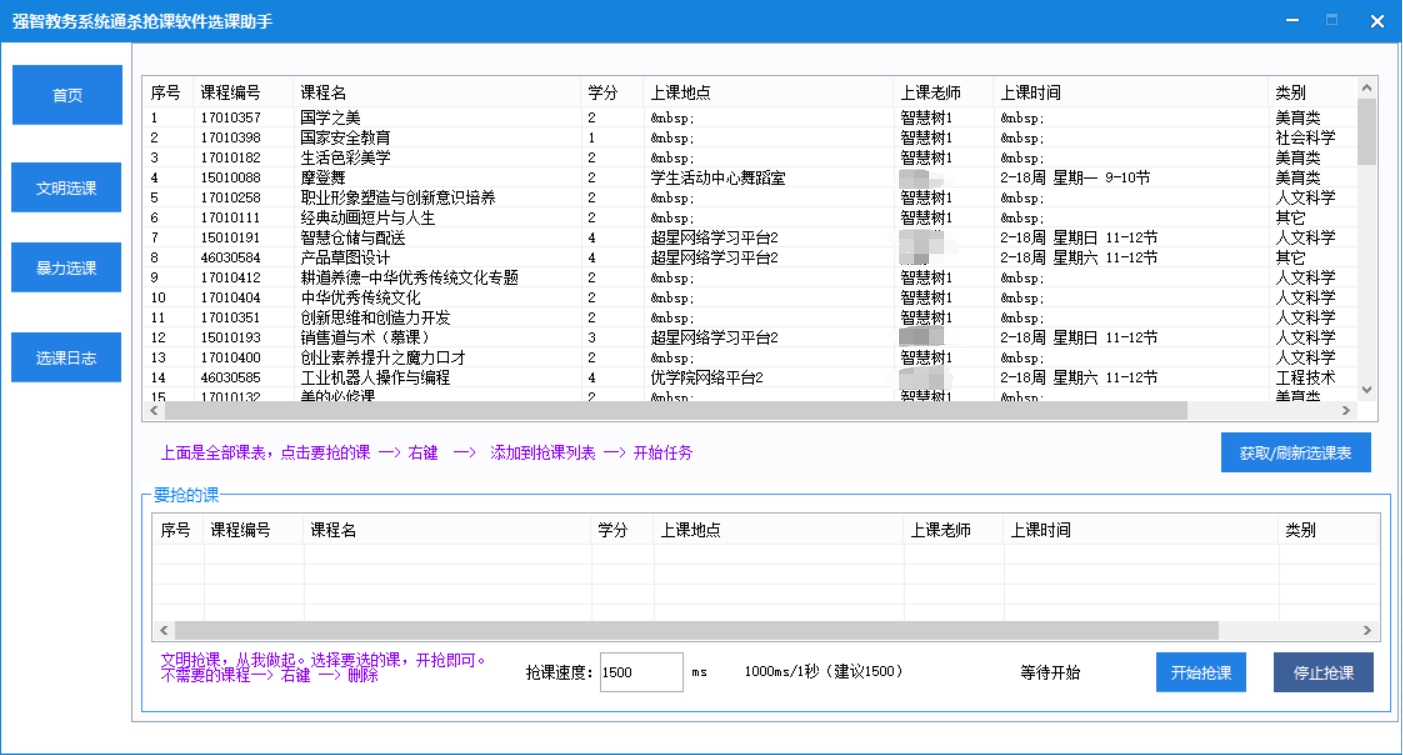Viewport: 1403px width, 755px height.
Task: Select course 工业机器人操作与编程
Action: (375, 378)
